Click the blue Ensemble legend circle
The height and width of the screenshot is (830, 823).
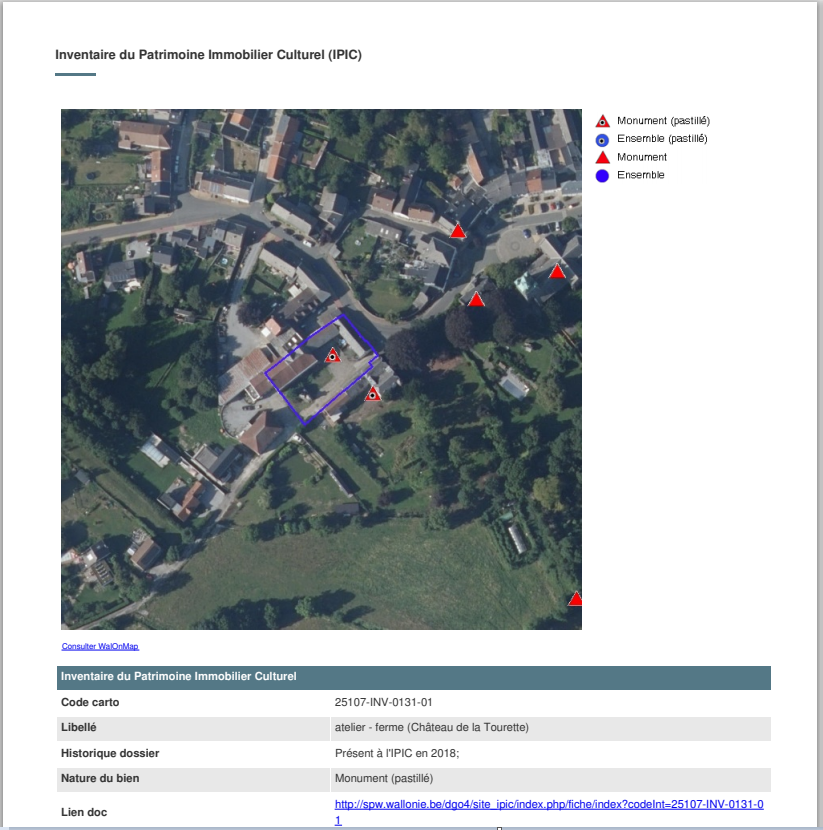tap(602, 176)
